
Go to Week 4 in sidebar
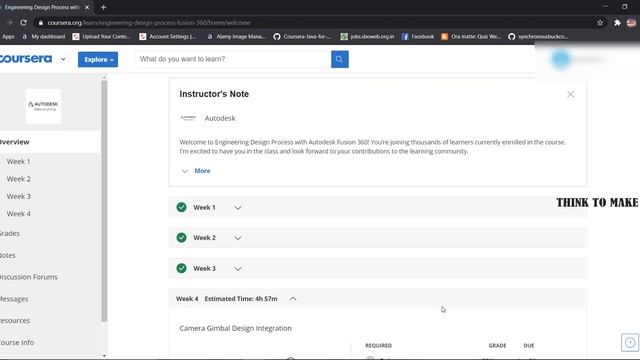coord(18,214)
